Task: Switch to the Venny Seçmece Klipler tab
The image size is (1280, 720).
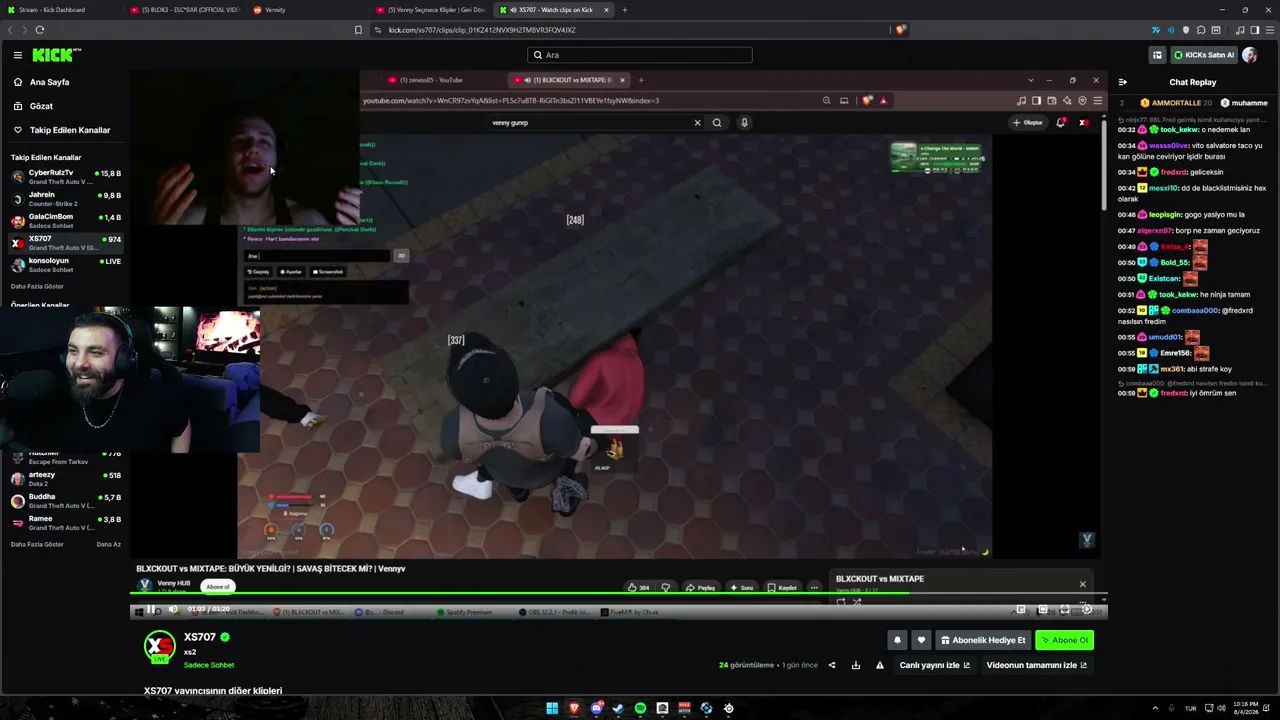Action: pyautogui.click(x=430, y=10)
